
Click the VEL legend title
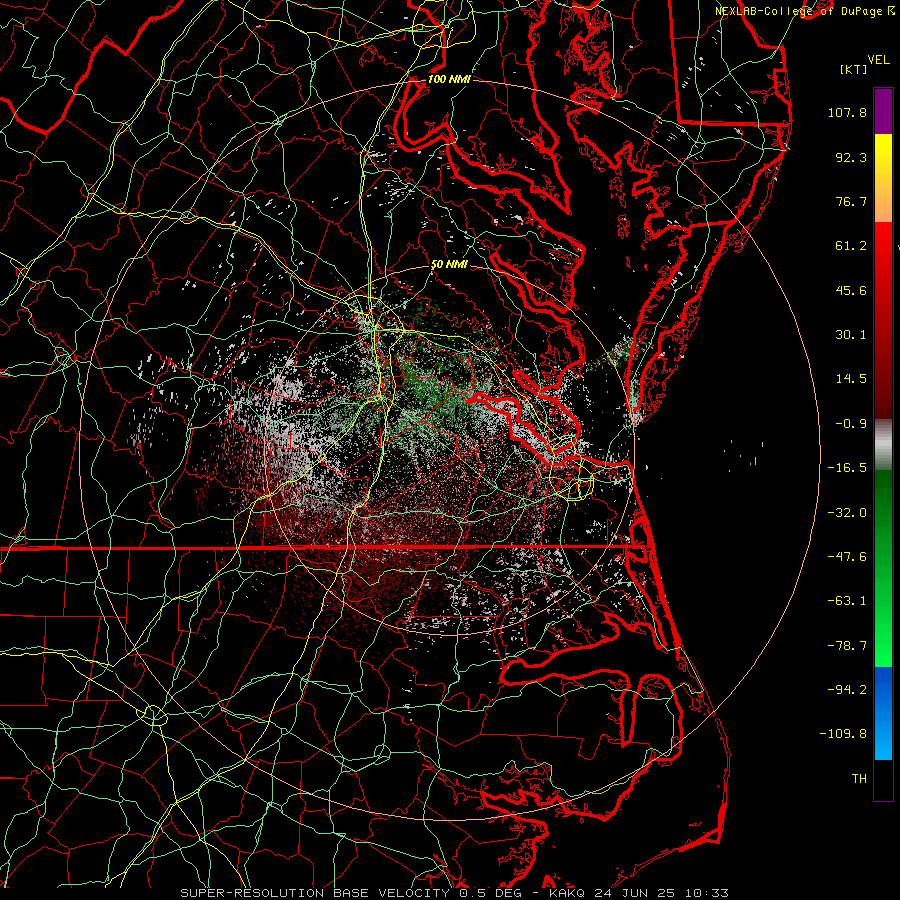click(x=878, y=60)
